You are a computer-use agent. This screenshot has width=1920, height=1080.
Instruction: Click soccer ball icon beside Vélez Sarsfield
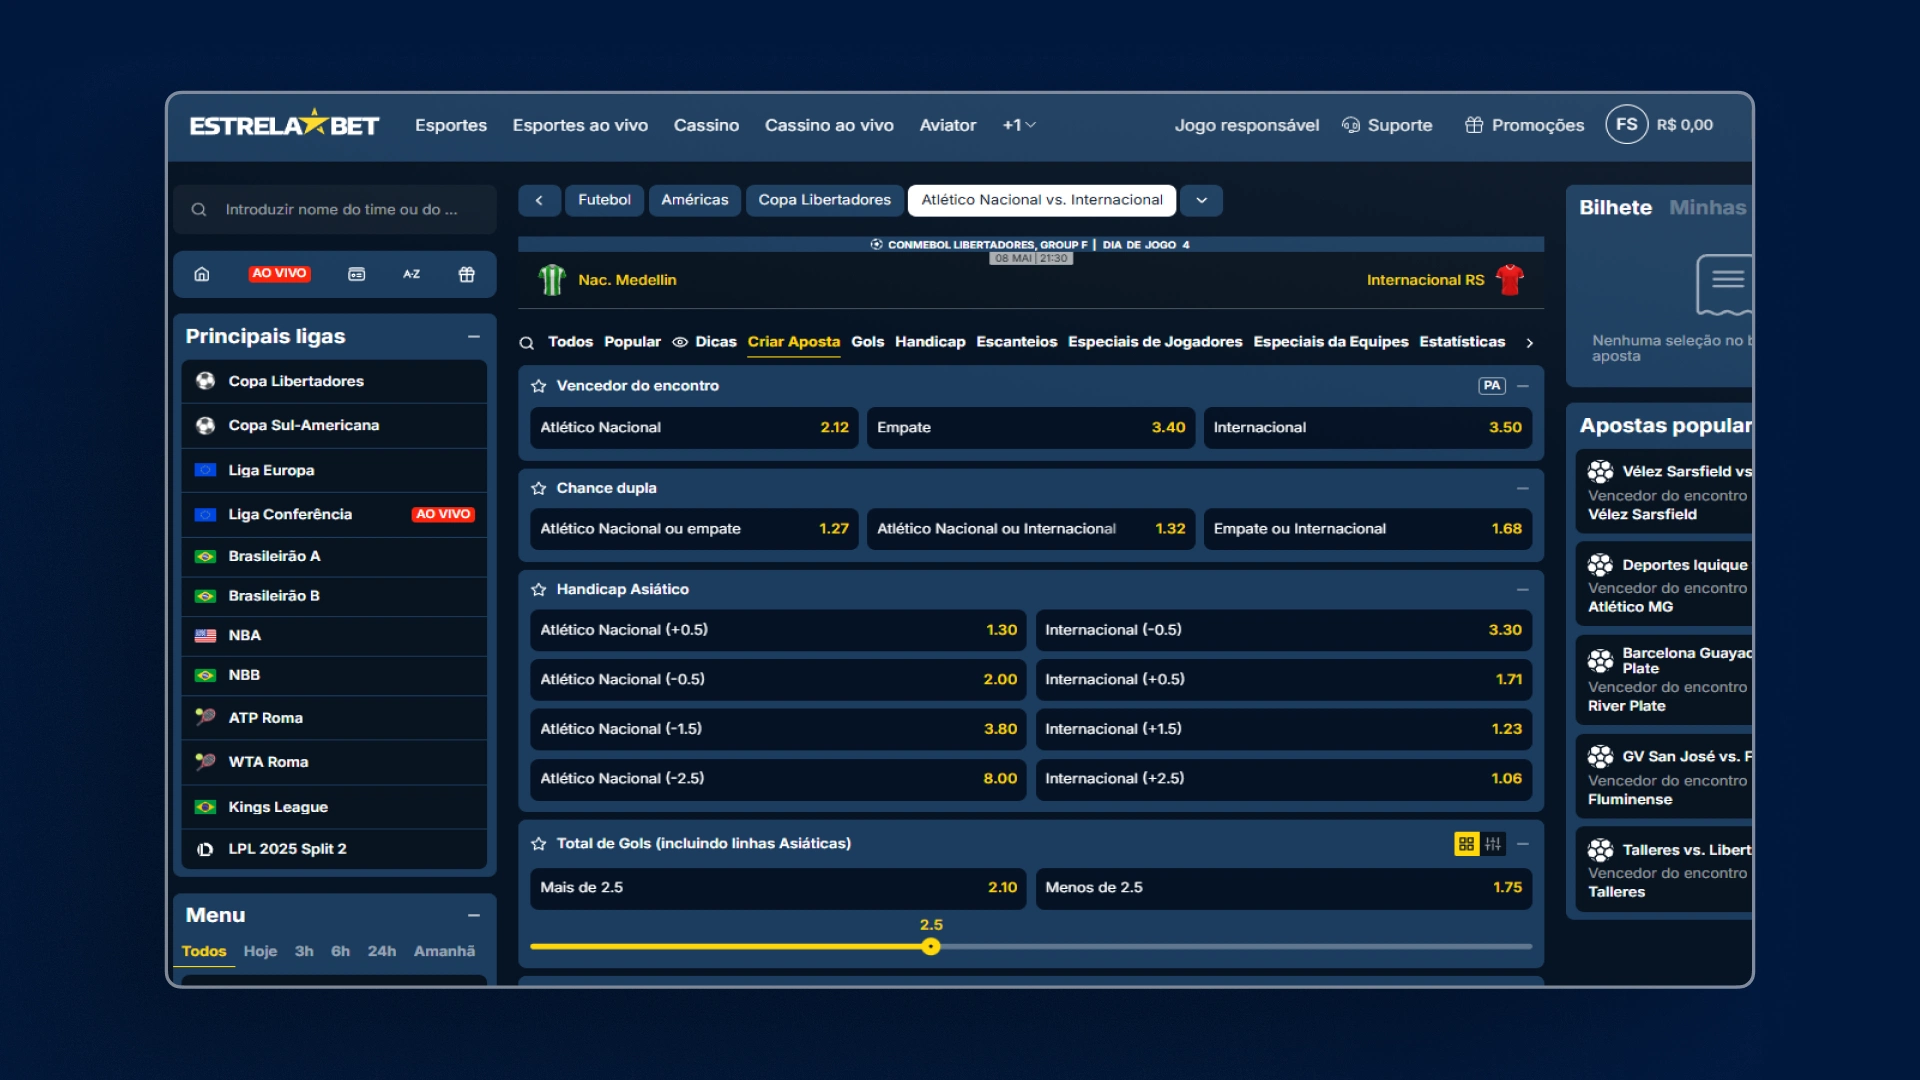coord(1600,471)
